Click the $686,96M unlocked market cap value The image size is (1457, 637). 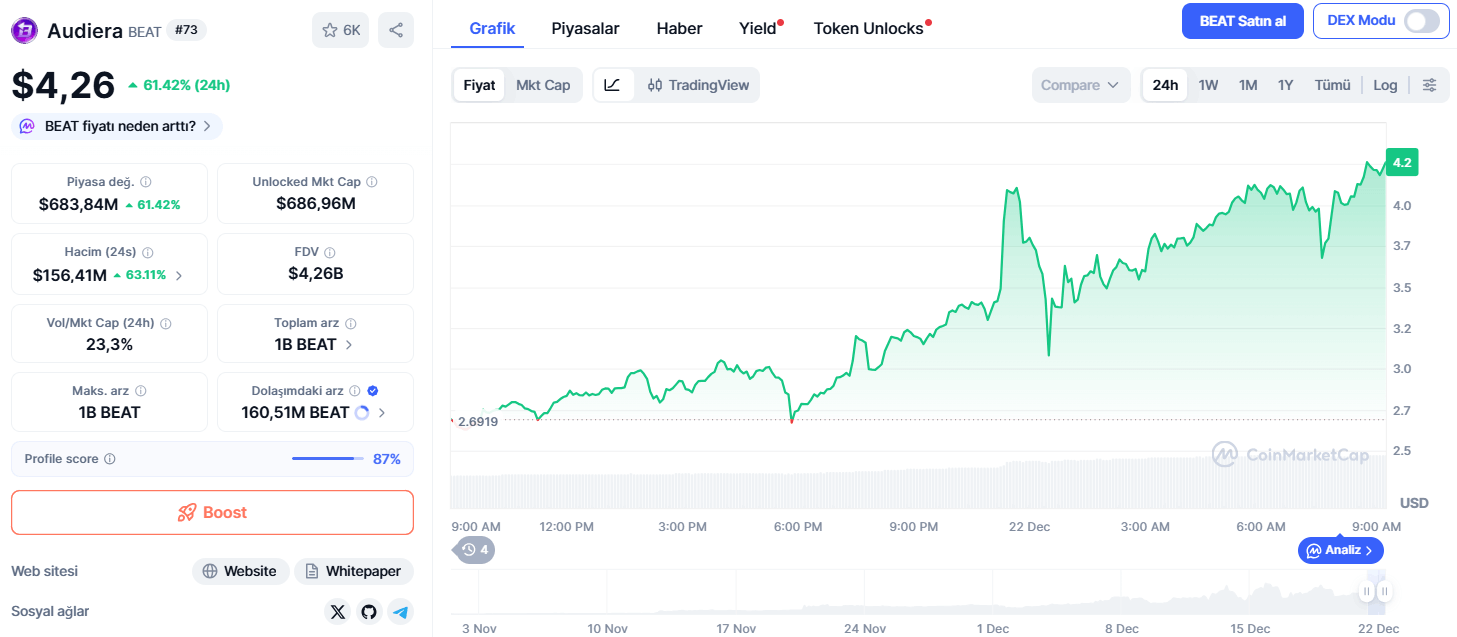point(315,204)
